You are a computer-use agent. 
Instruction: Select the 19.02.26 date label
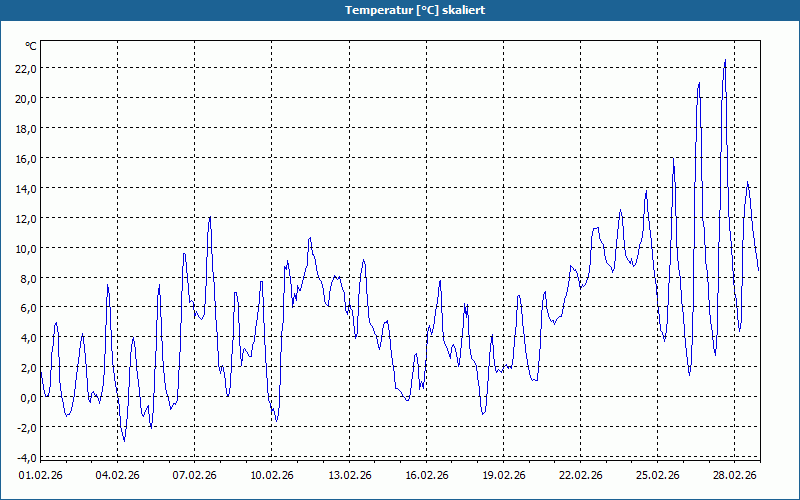pos(504,476)
